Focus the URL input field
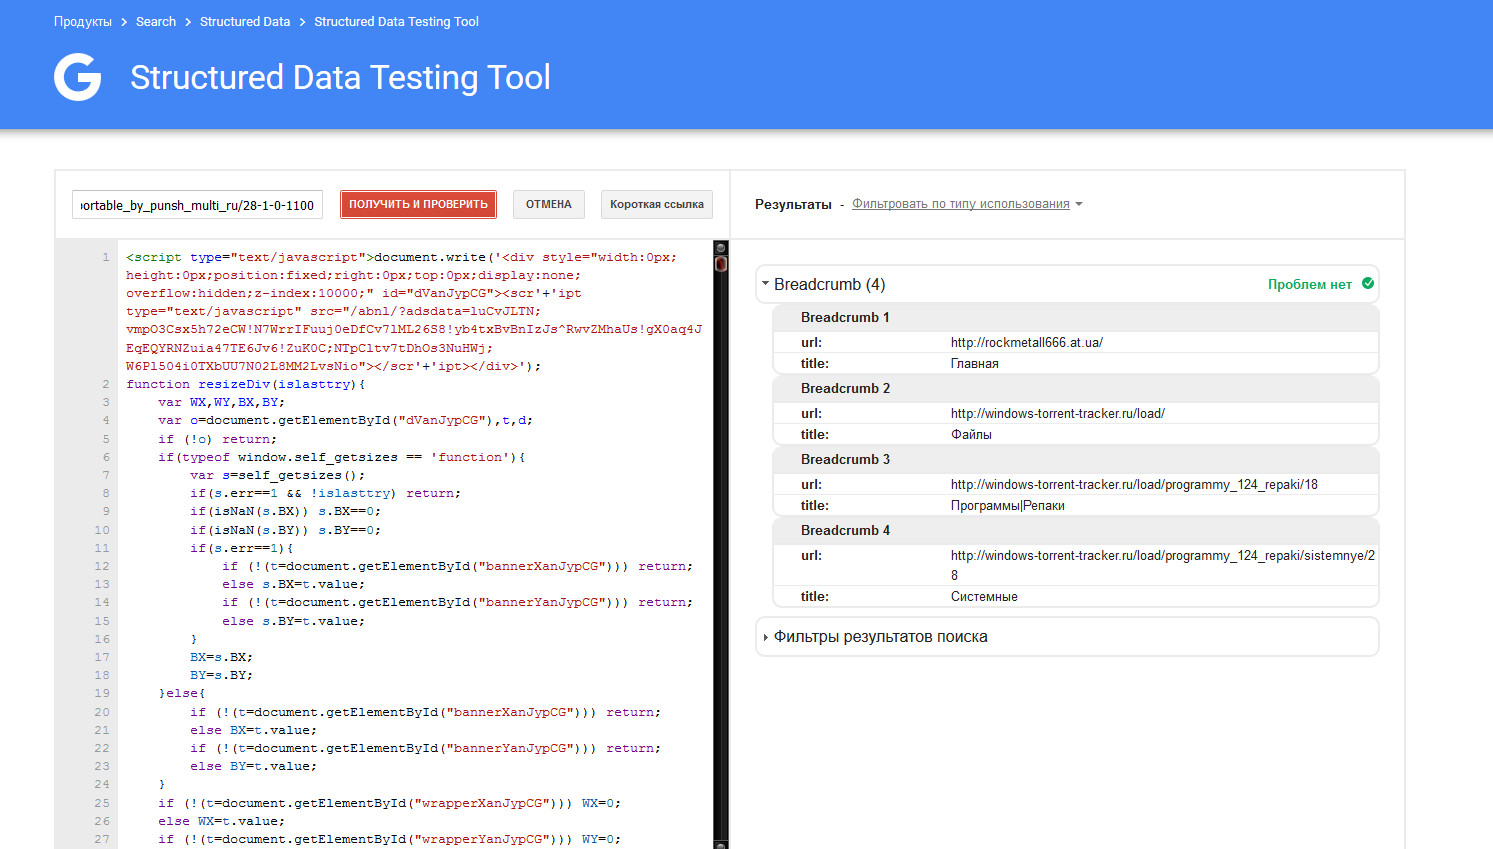1493x849 pixels. (198, 205)
